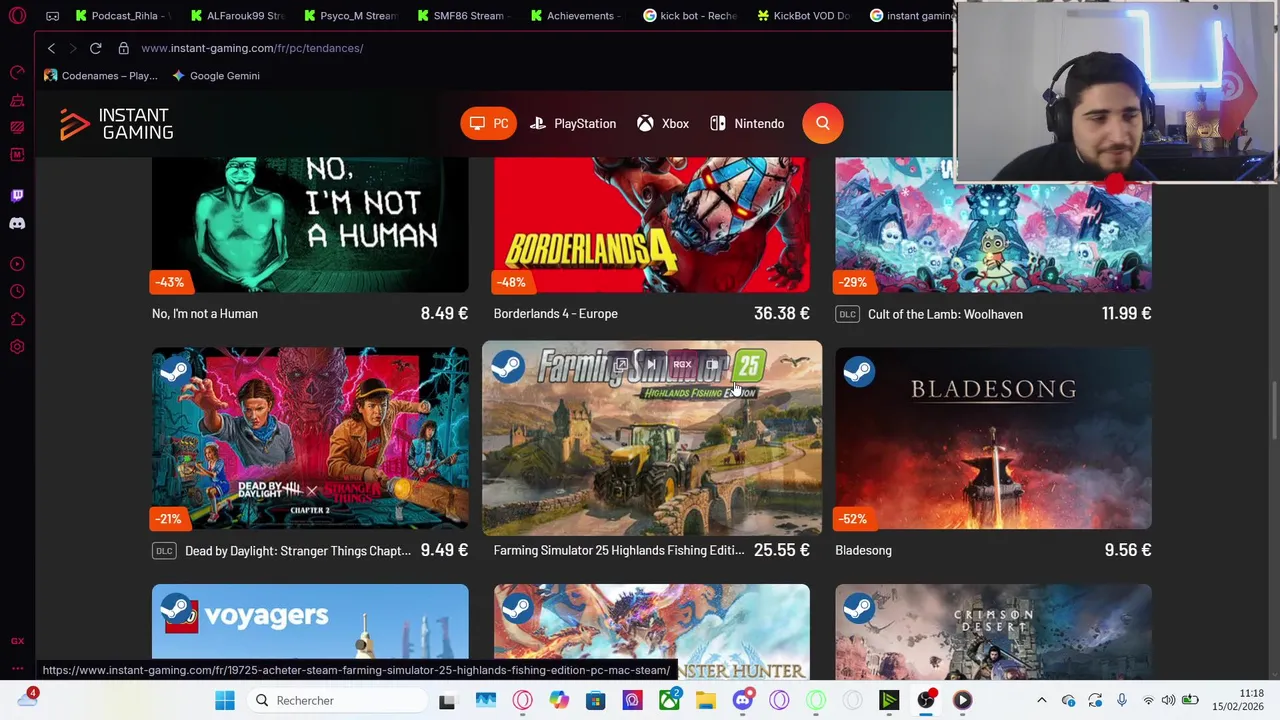This screenshot has height=720, width=1280.
Task: Open OBS Studio from the taskbar
Action: pos(926,700)
